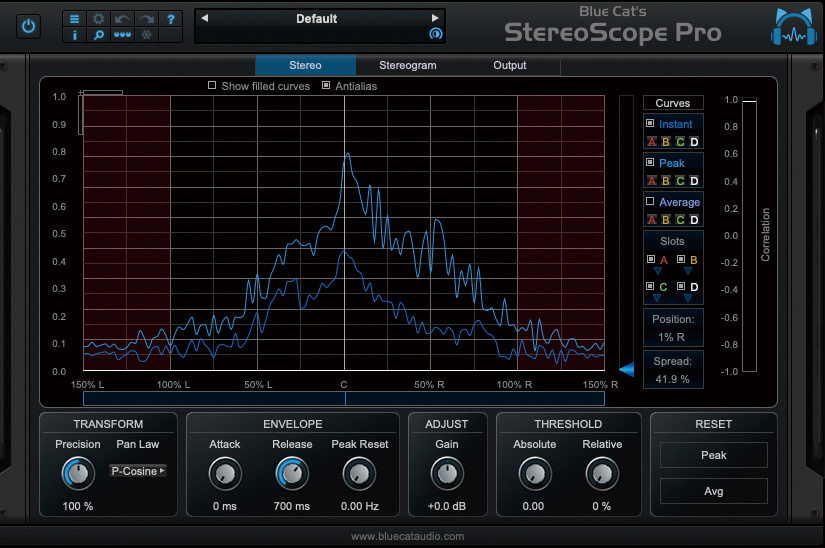Click the preset skin circle icon
The image size is (825, 548).
pos(436,34)
